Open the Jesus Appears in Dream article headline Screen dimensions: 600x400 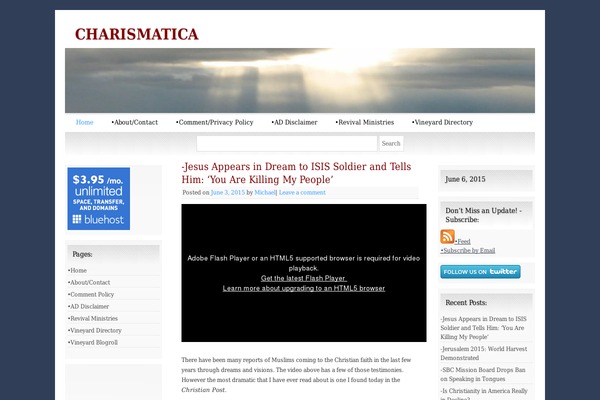(296, 173)
